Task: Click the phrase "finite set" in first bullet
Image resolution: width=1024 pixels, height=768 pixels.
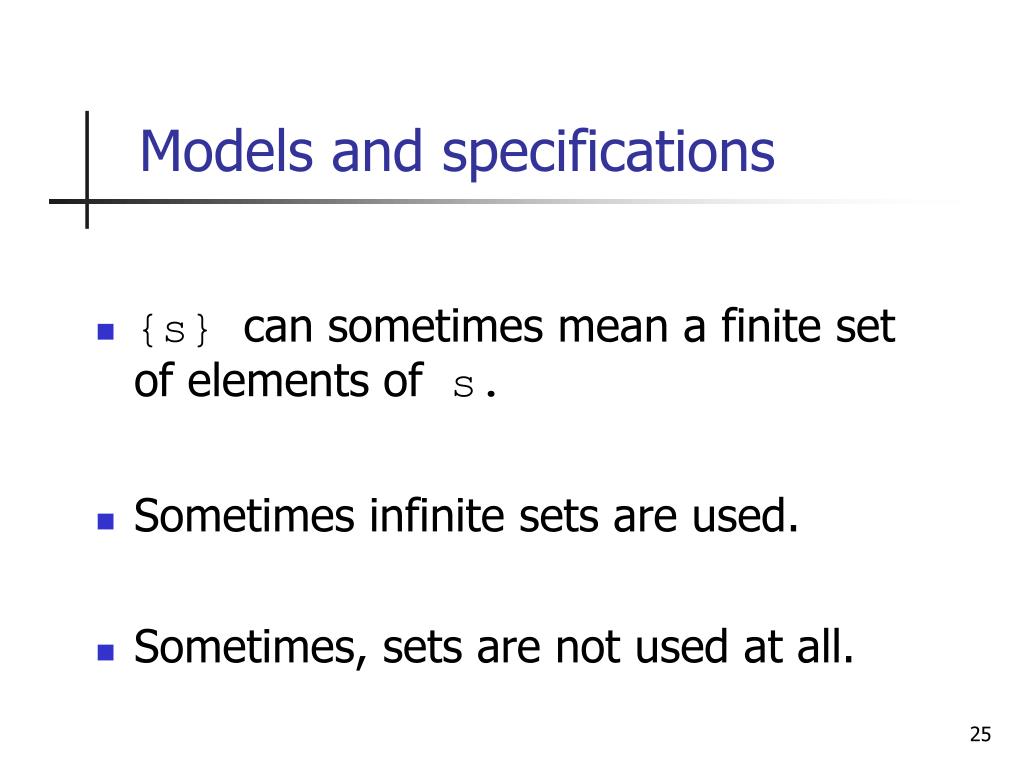Action: [x=808, y=326]
